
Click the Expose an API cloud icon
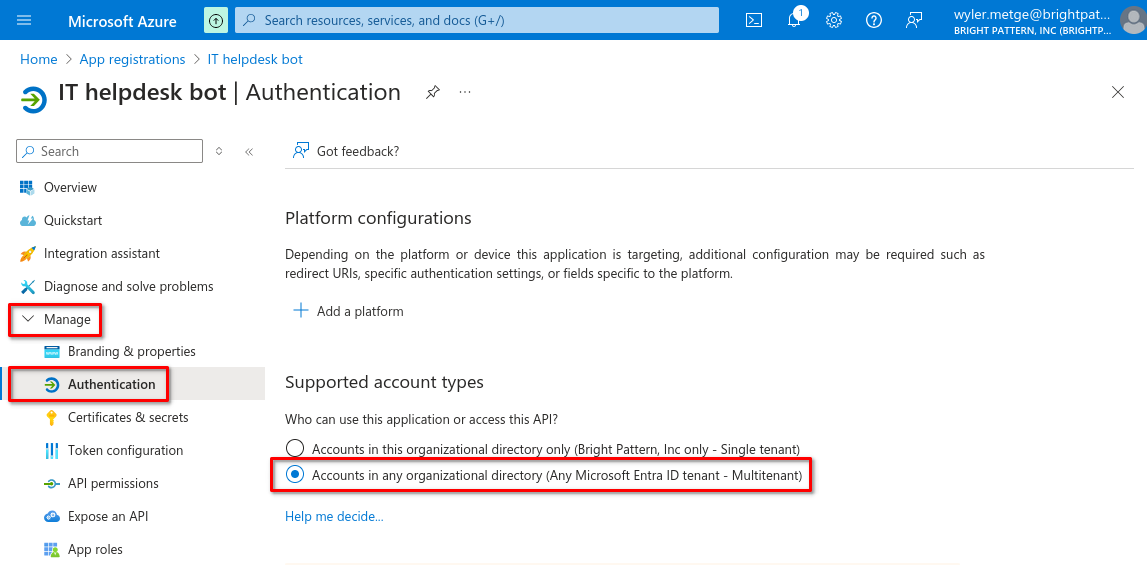point(52,516)
